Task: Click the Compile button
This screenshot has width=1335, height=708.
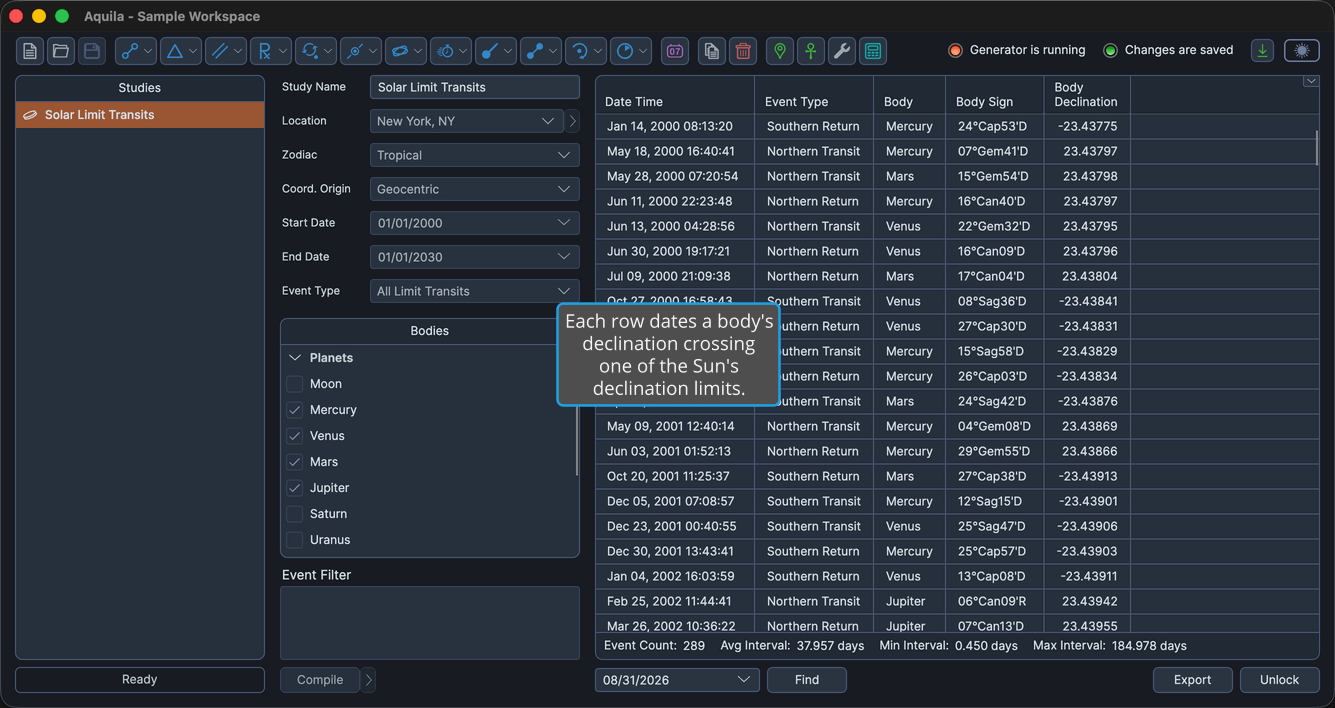Action: (x=320, y=680)
